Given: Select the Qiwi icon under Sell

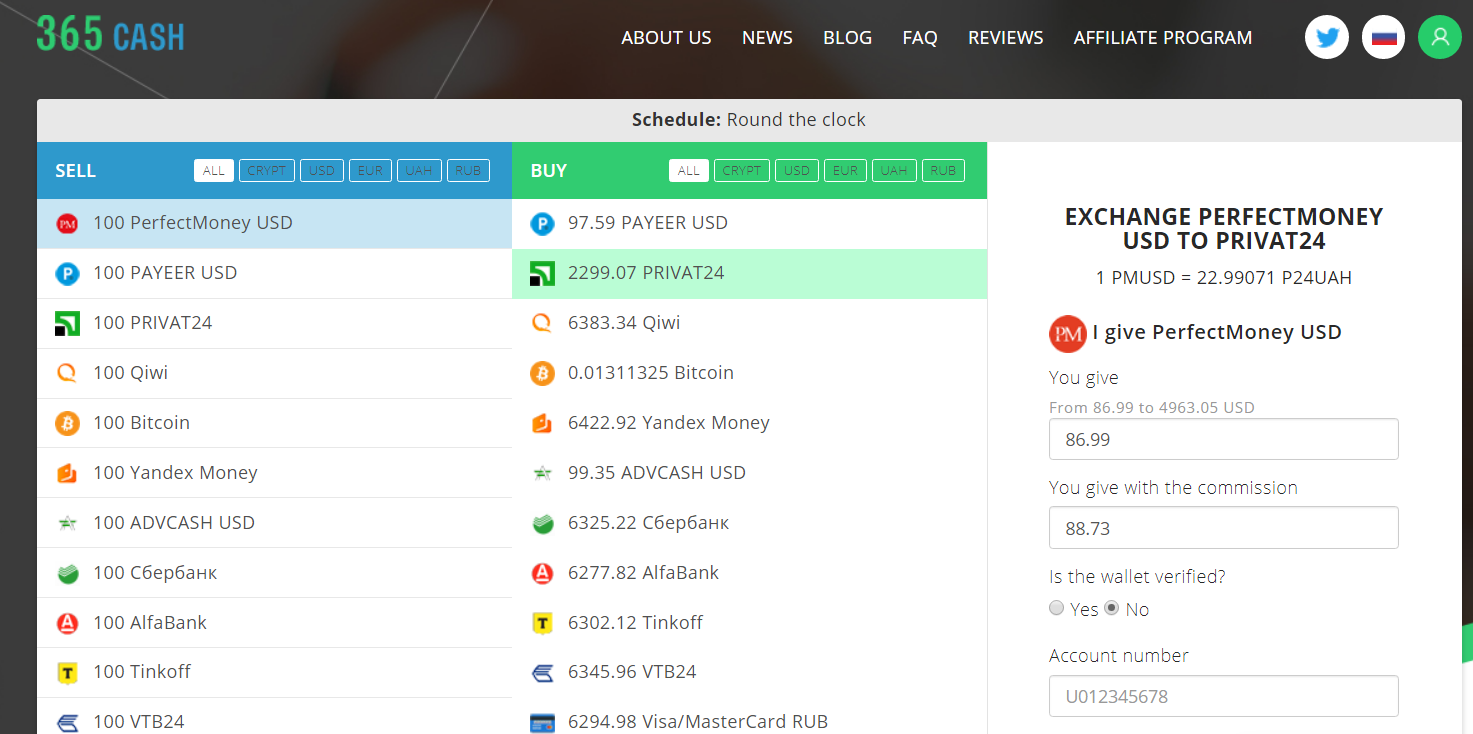Looking at the screenshot, I should pos(67,373).
